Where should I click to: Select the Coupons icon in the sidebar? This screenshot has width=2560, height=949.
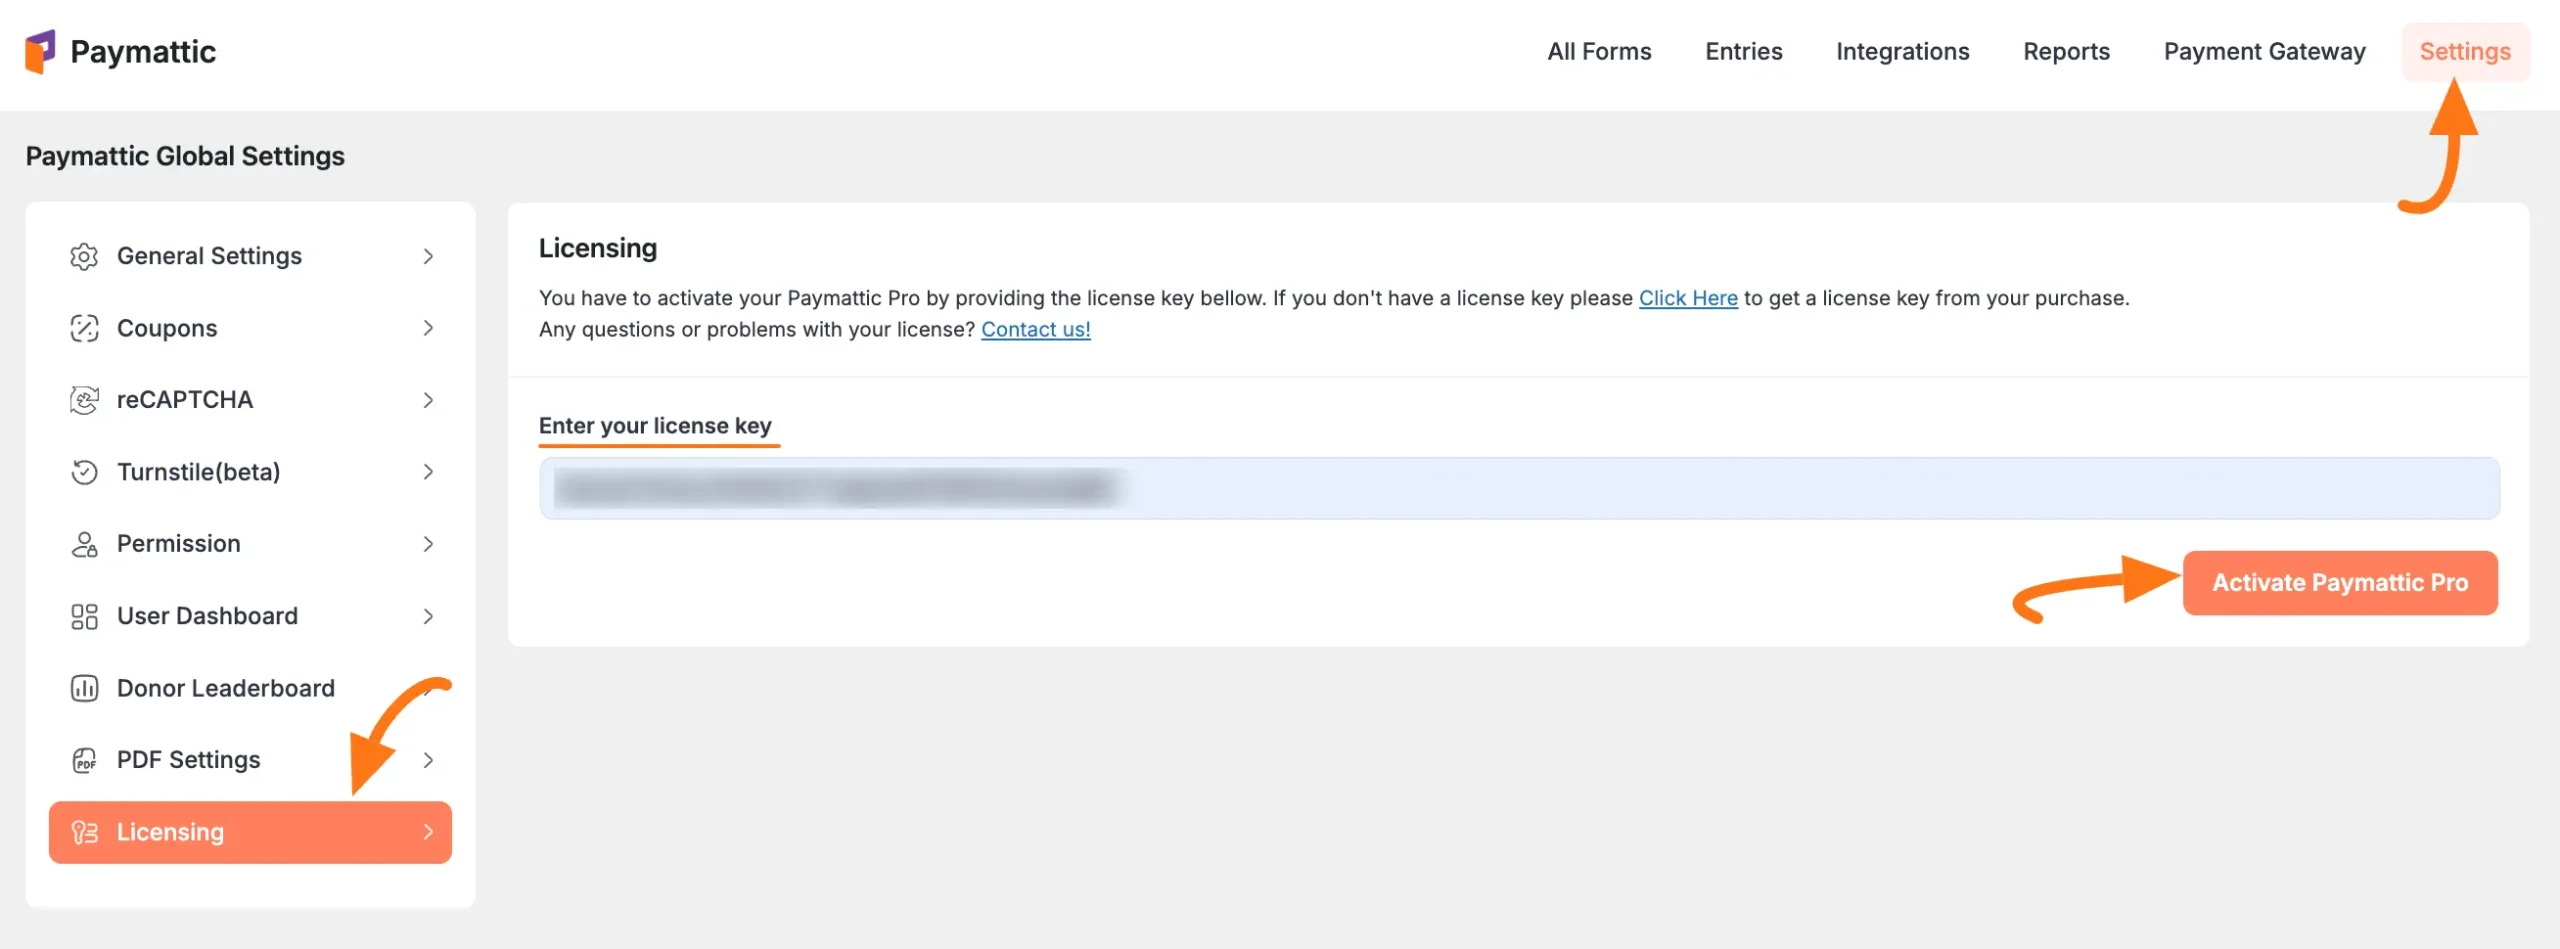tap(85, 328)
